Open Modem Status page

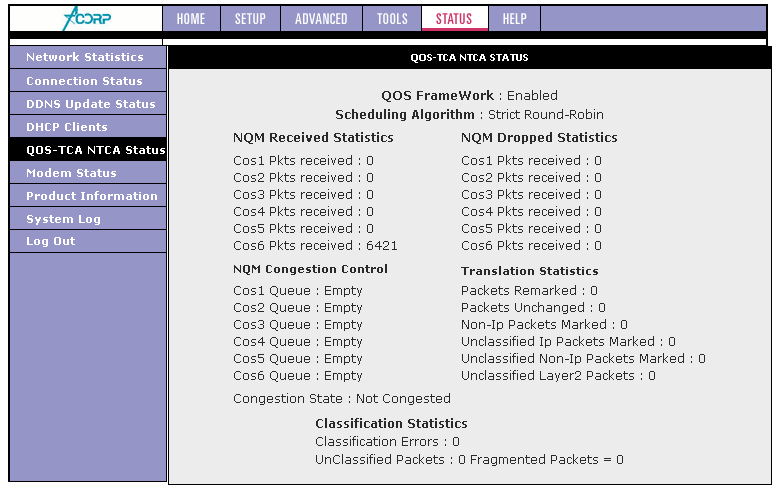click(88, 173)
